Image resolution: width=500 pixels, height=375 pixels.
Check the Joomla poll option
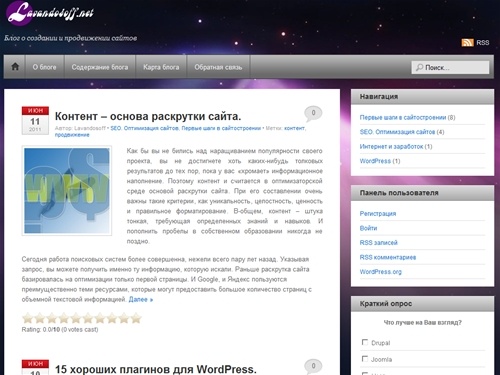365,359
